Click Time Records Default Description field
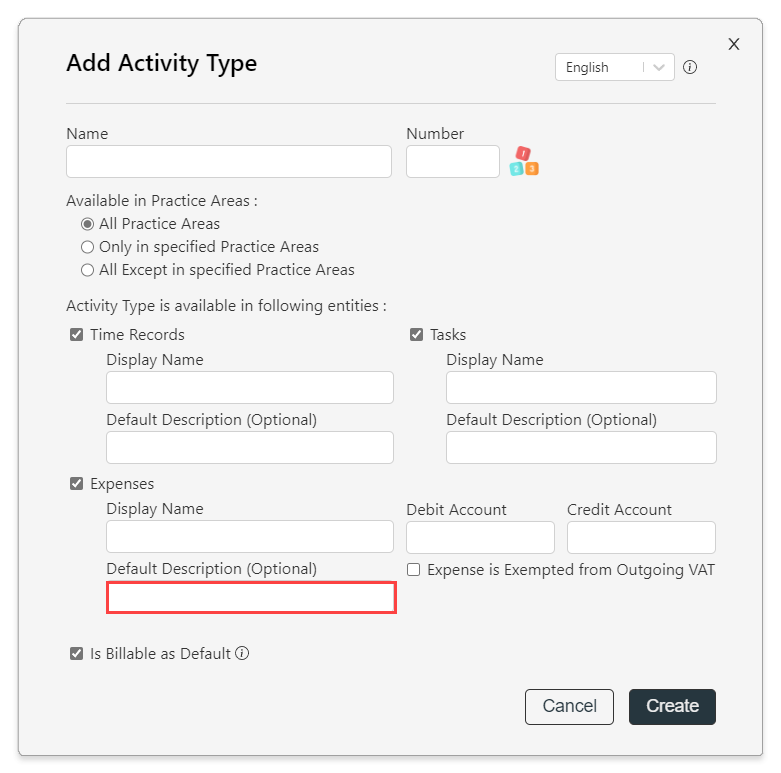This screenshot has height=773, width=781. [250, 447]
